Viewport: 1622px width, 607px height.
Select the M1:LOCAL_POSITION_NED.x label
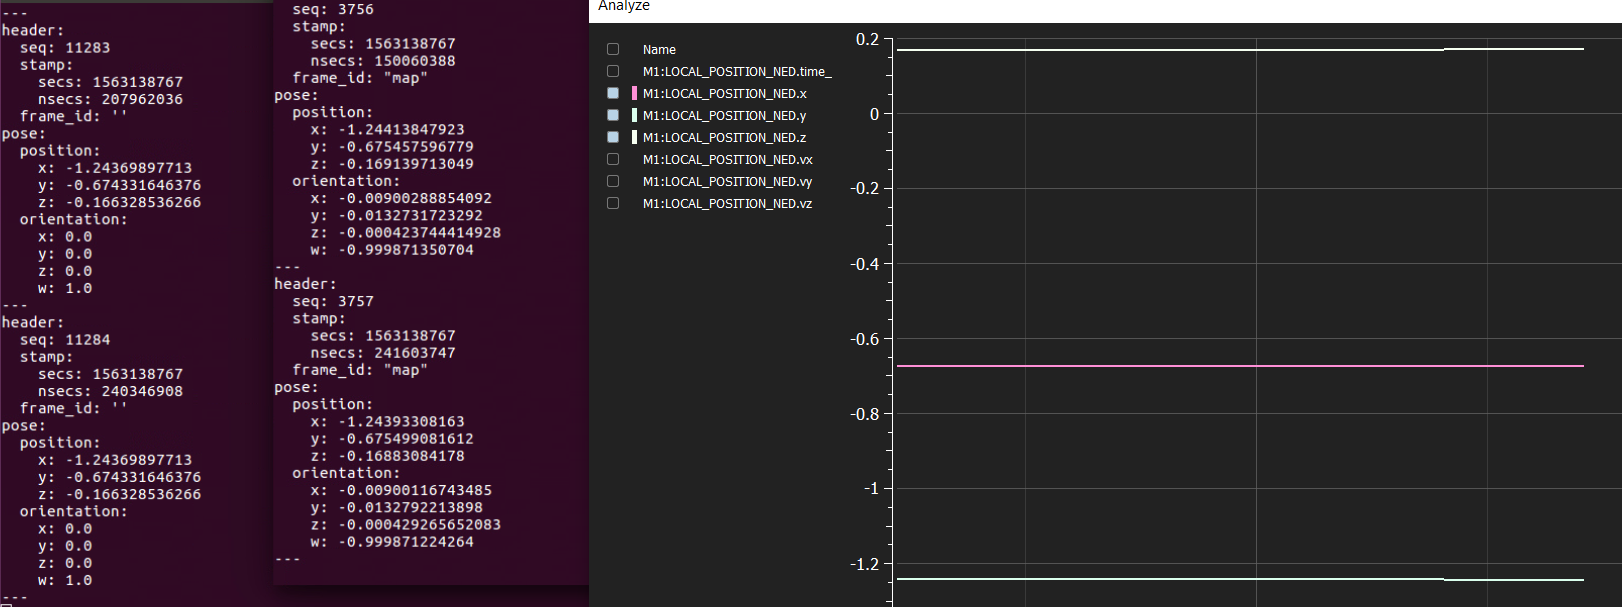725,94
